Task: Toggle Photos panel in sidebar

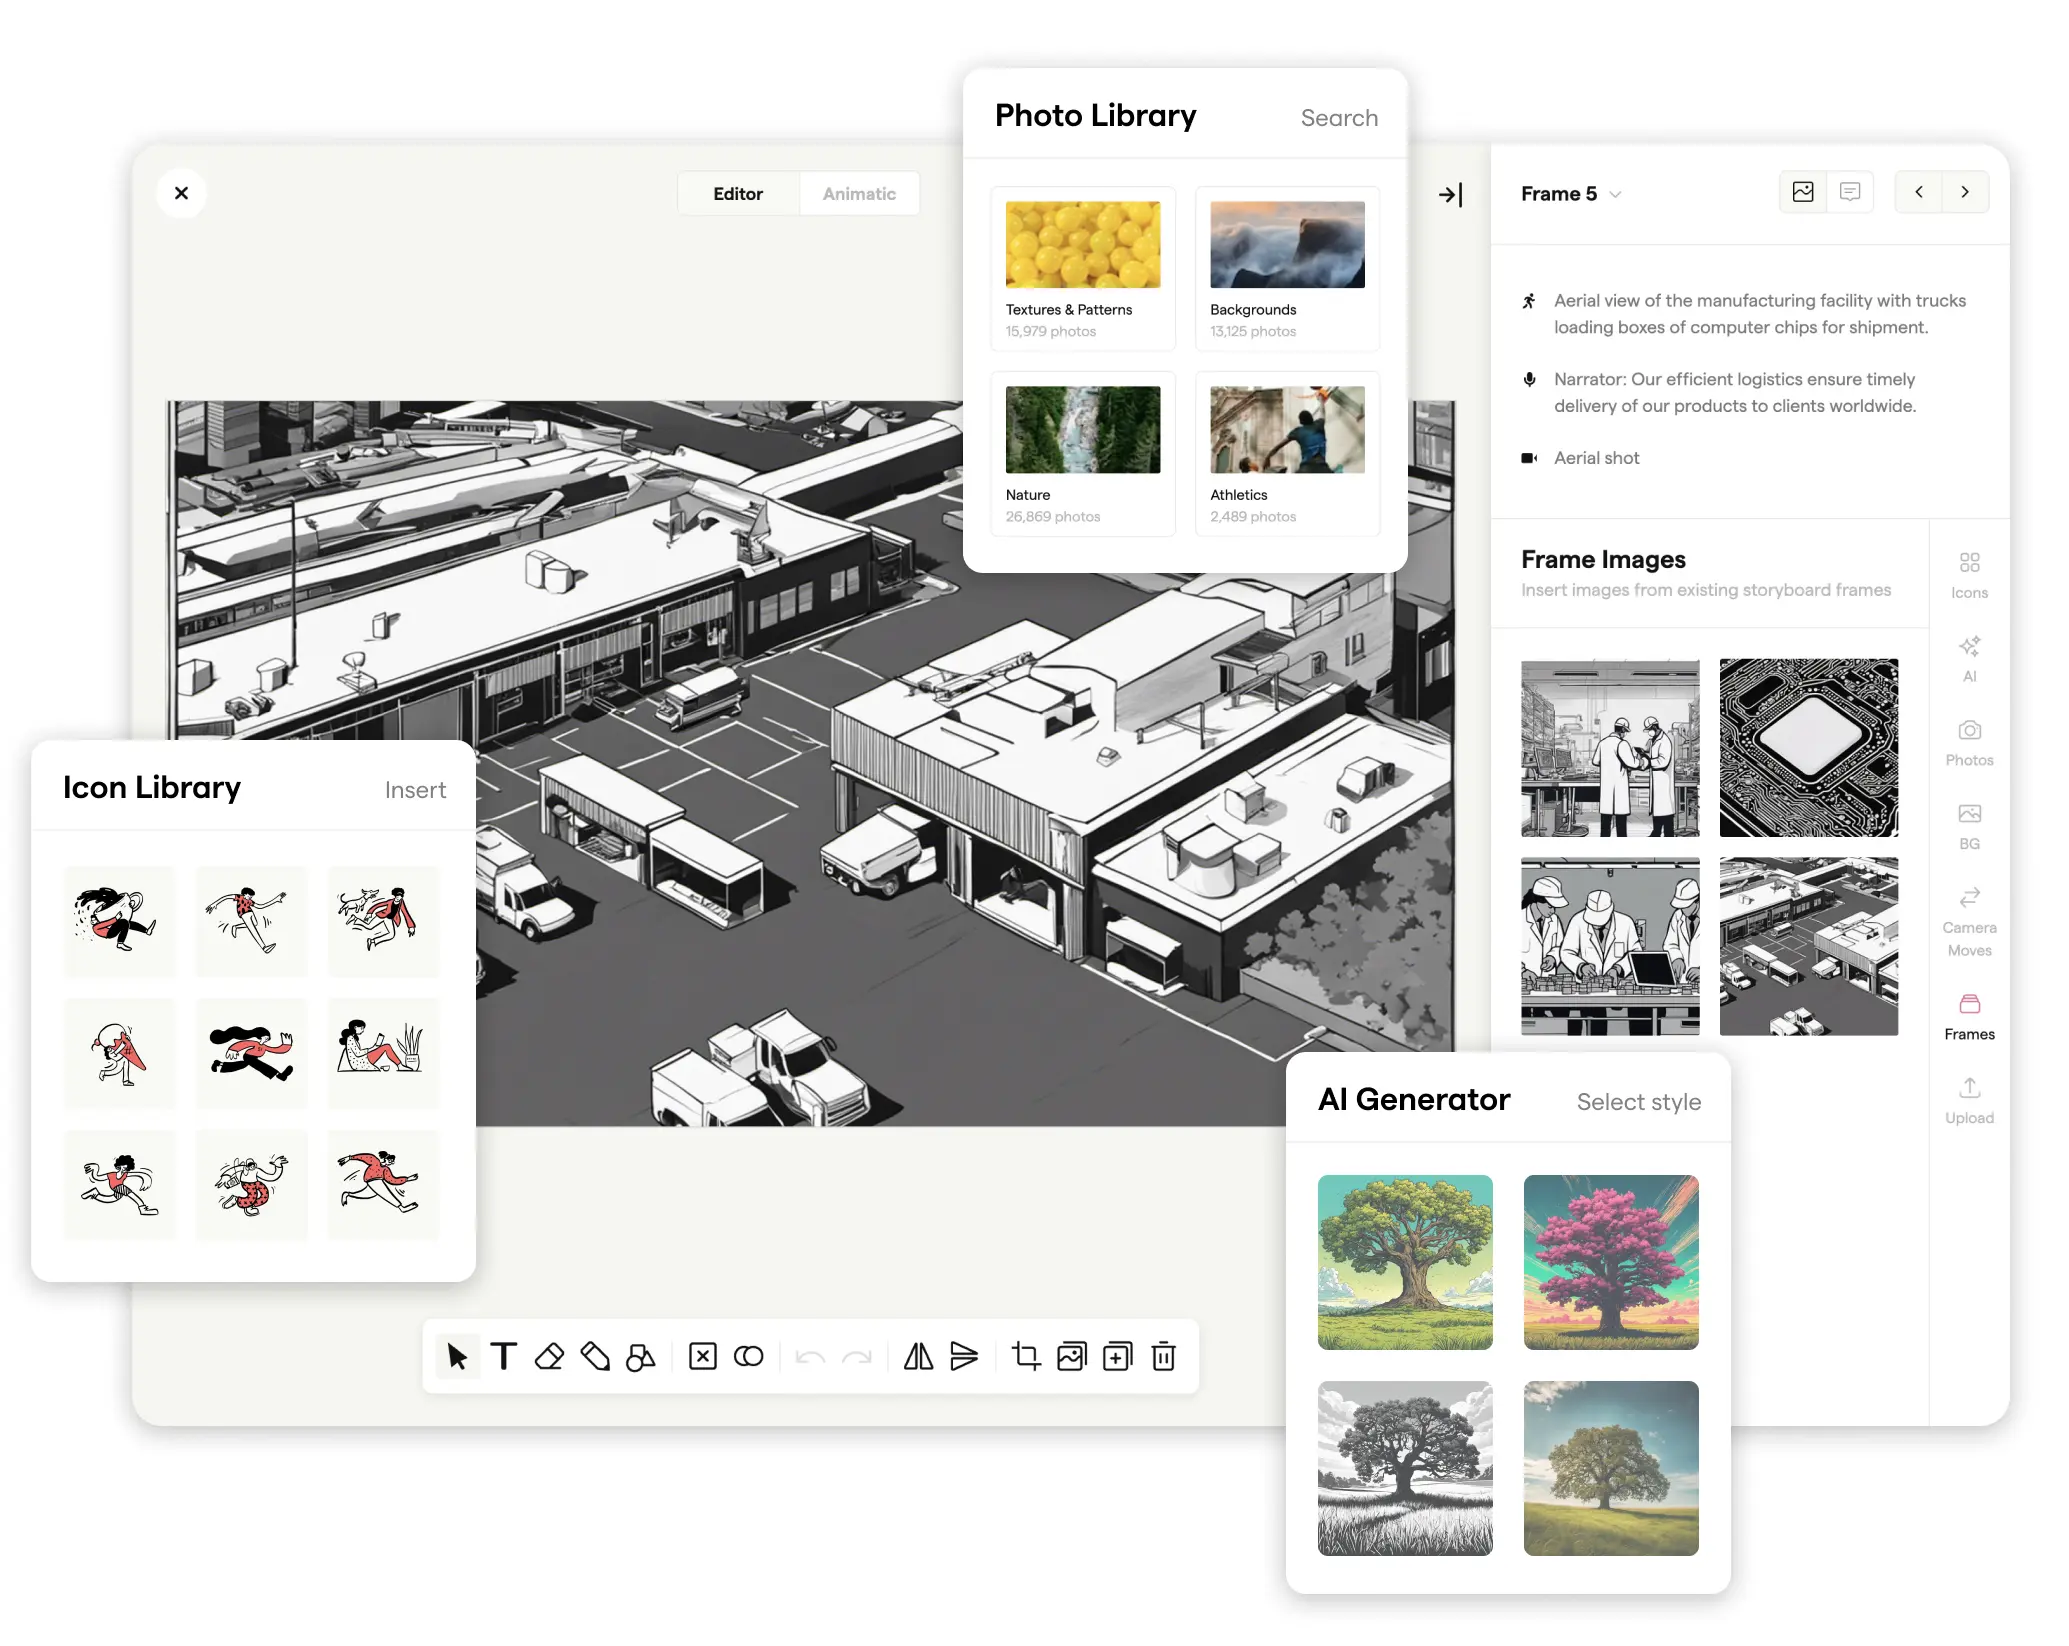Action: point(1968,742)
